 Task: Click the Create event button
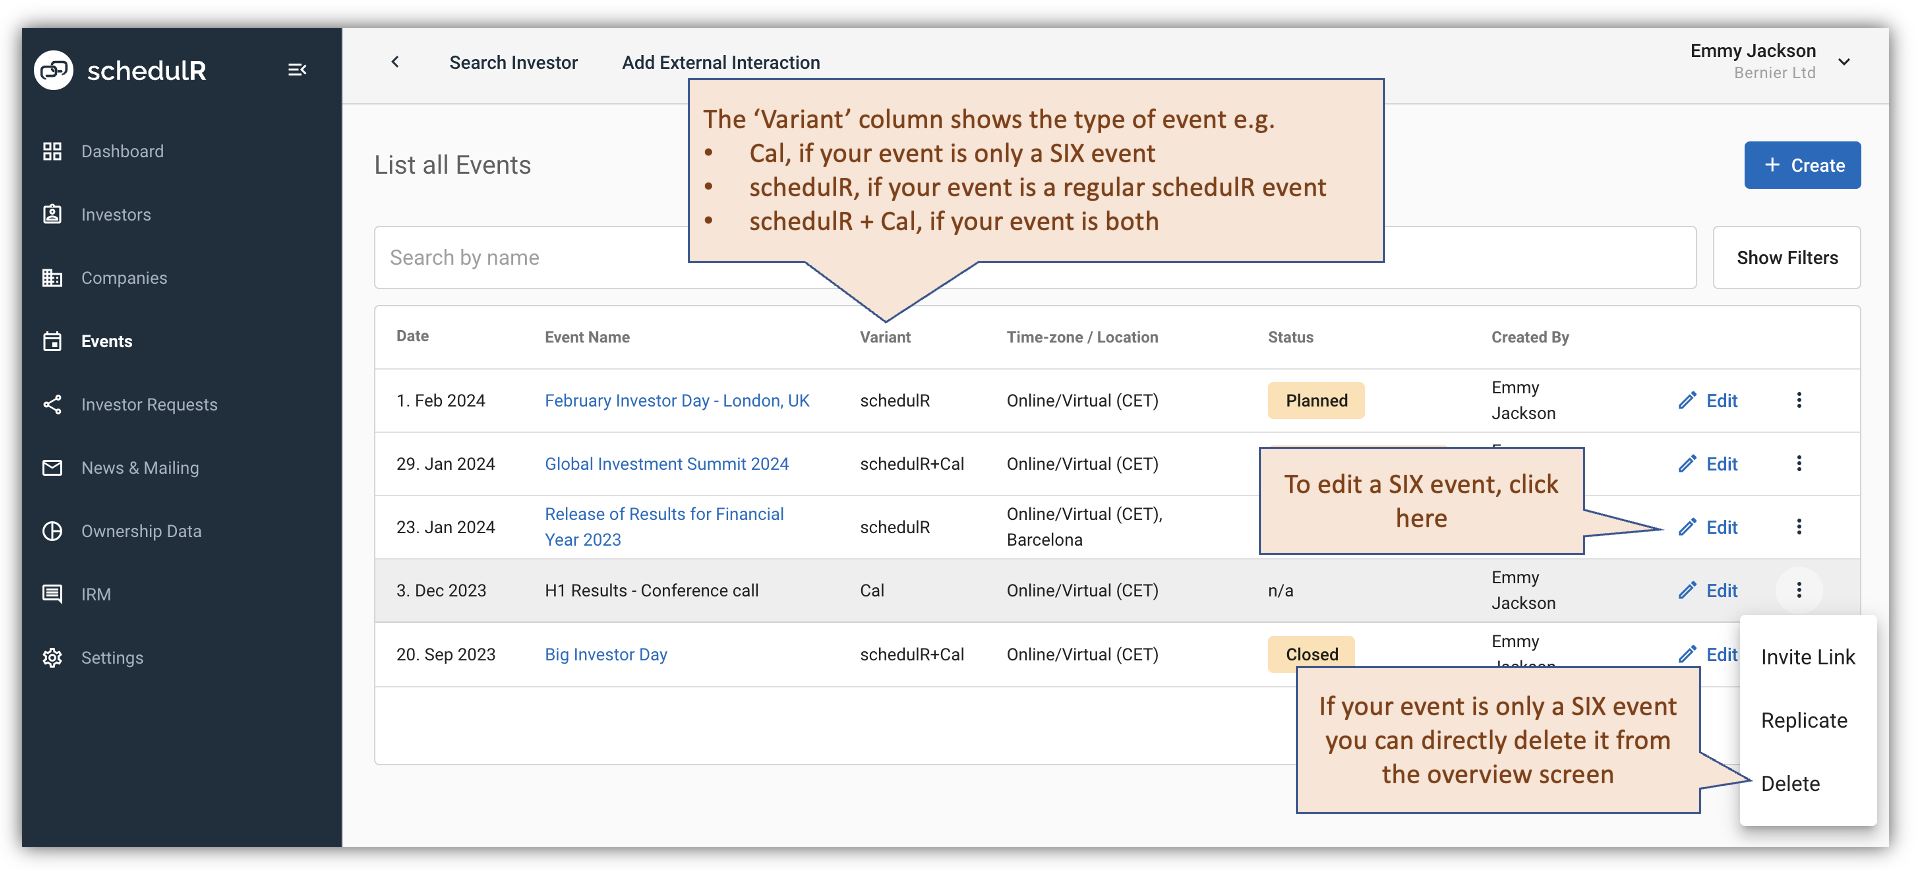[x=1802, y=165]
